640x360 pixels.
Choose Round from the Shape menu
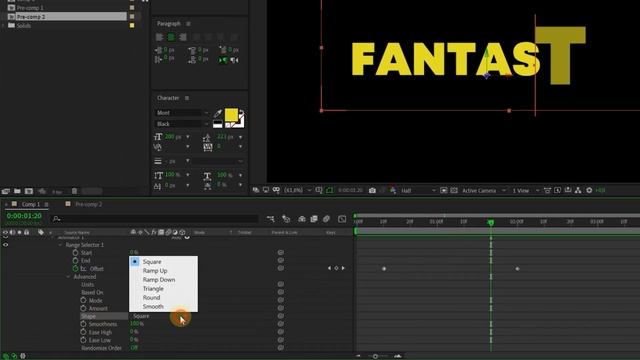[163, 298]
